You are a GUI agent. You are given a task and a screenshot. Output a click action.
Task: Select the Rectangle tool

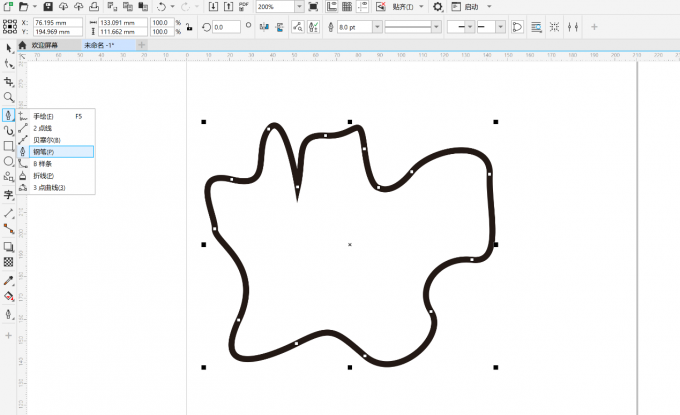[9, 146]
